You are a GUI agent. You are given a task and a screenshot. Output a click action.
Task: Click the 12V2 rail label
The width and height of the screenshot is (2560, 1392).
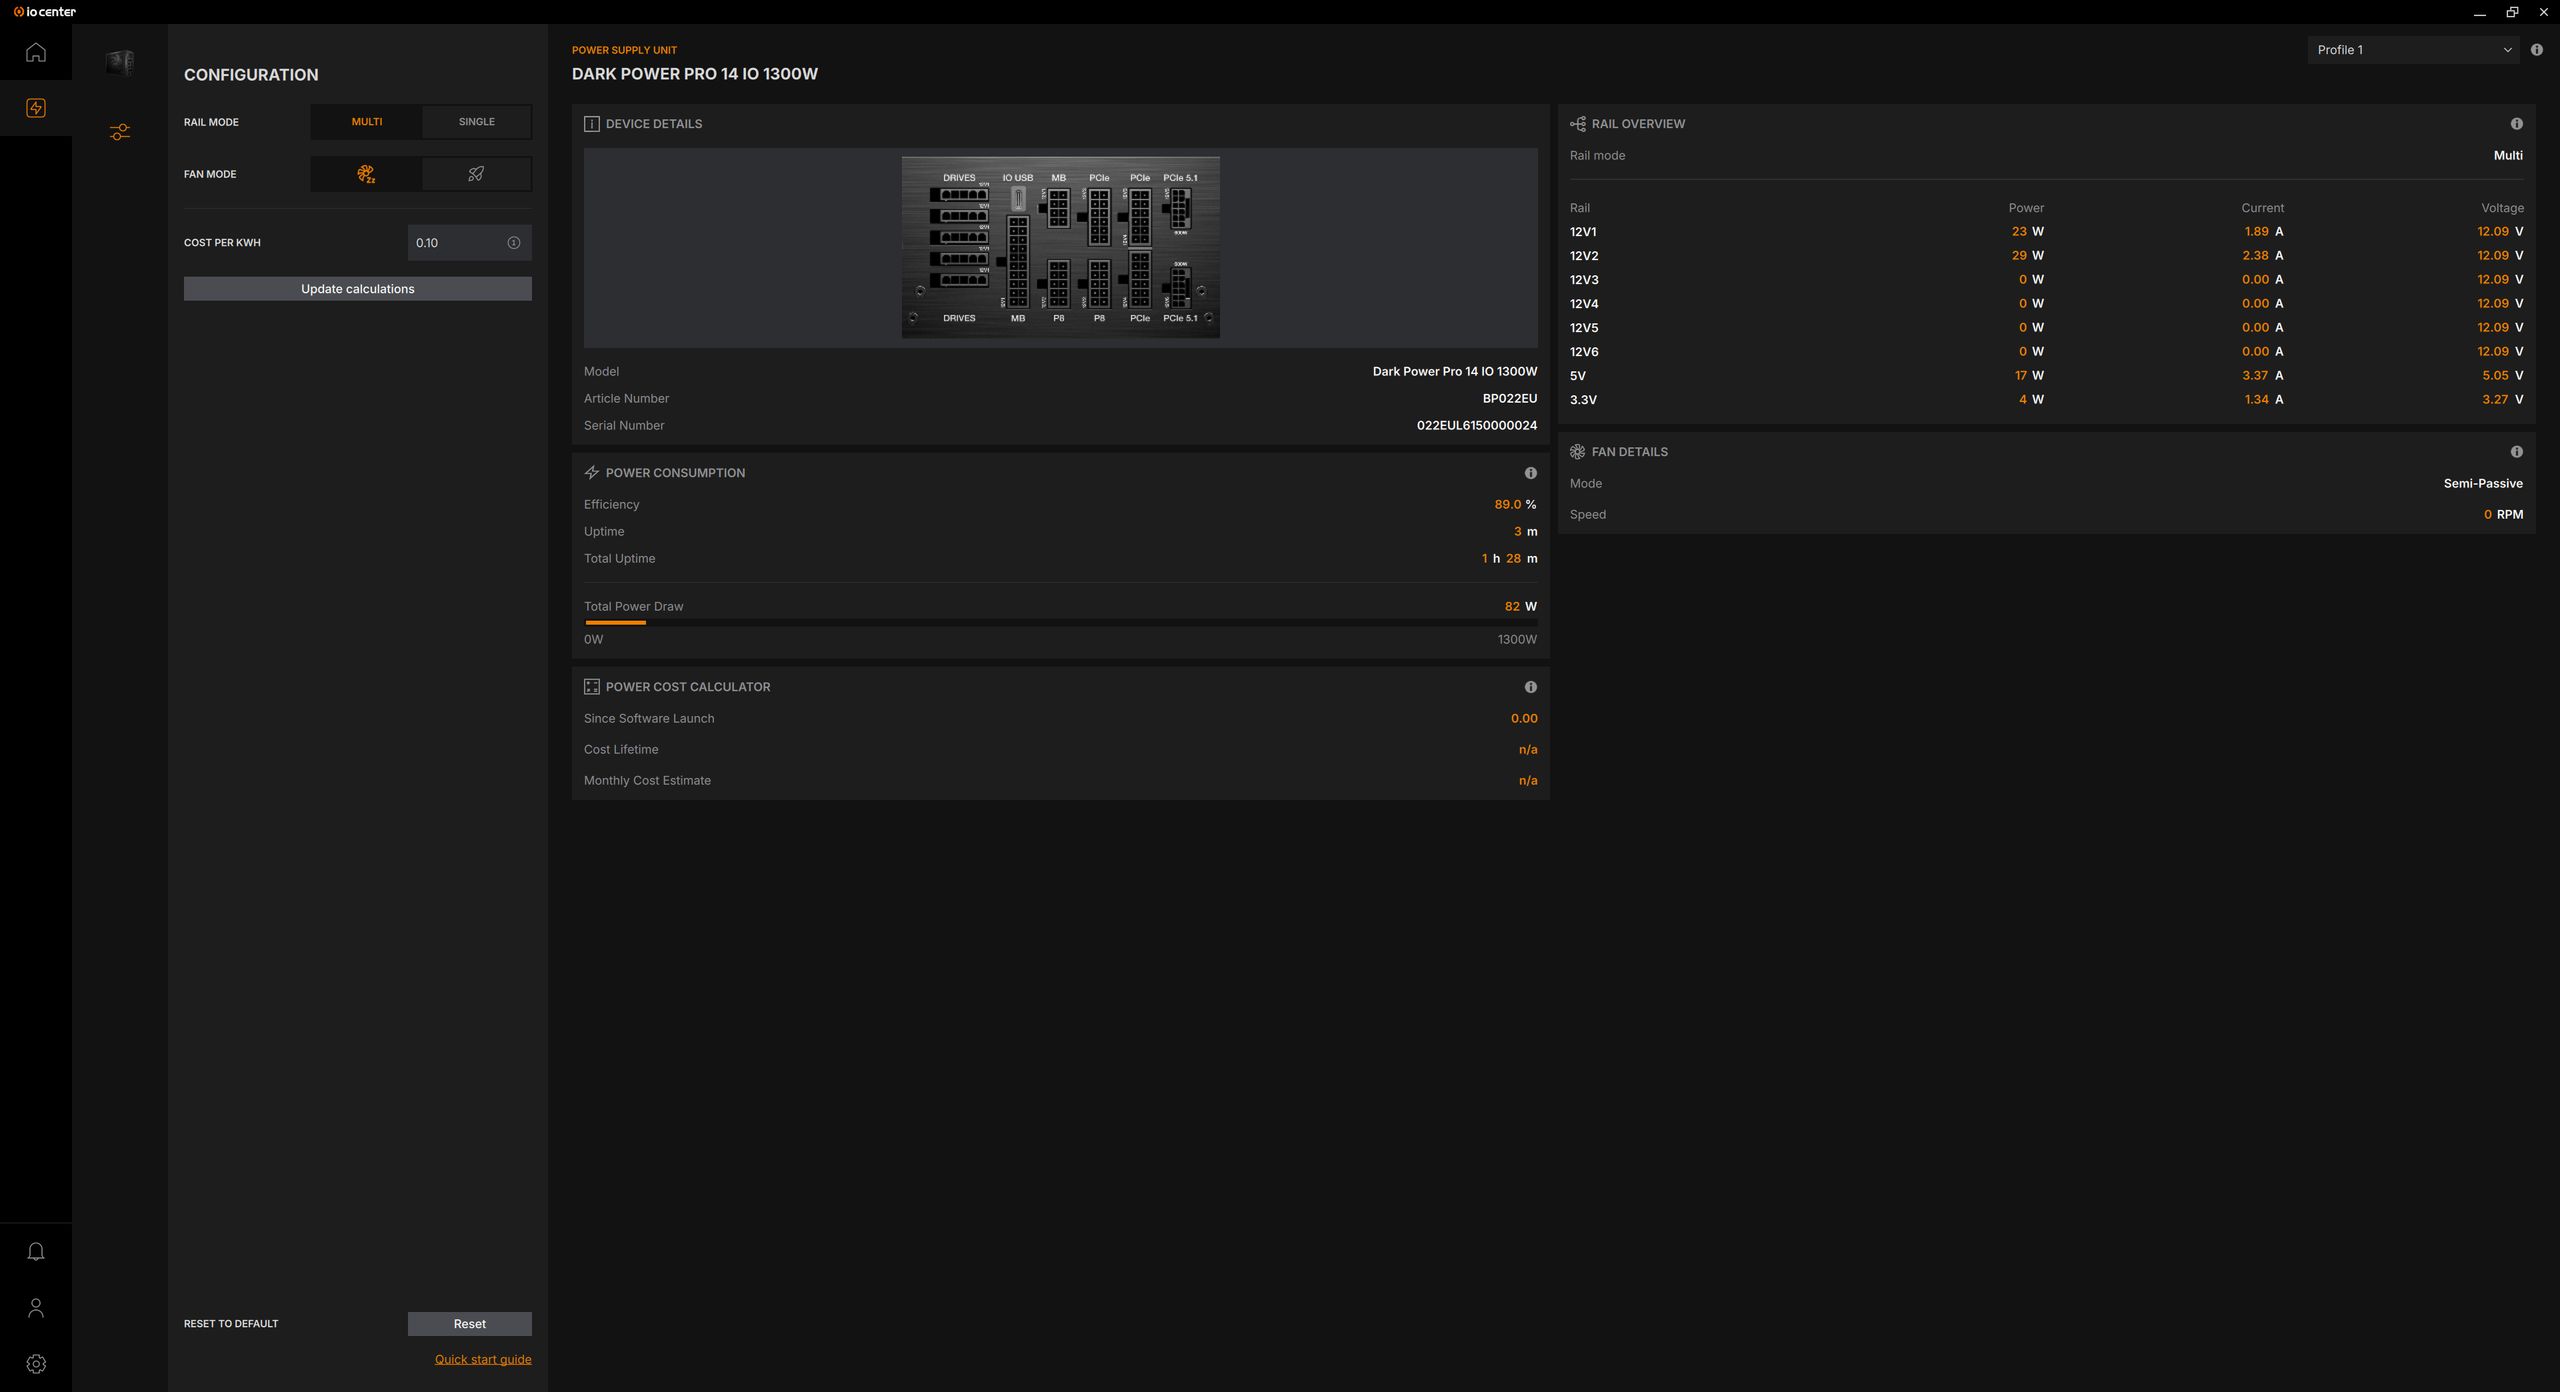click(1584, 256)
